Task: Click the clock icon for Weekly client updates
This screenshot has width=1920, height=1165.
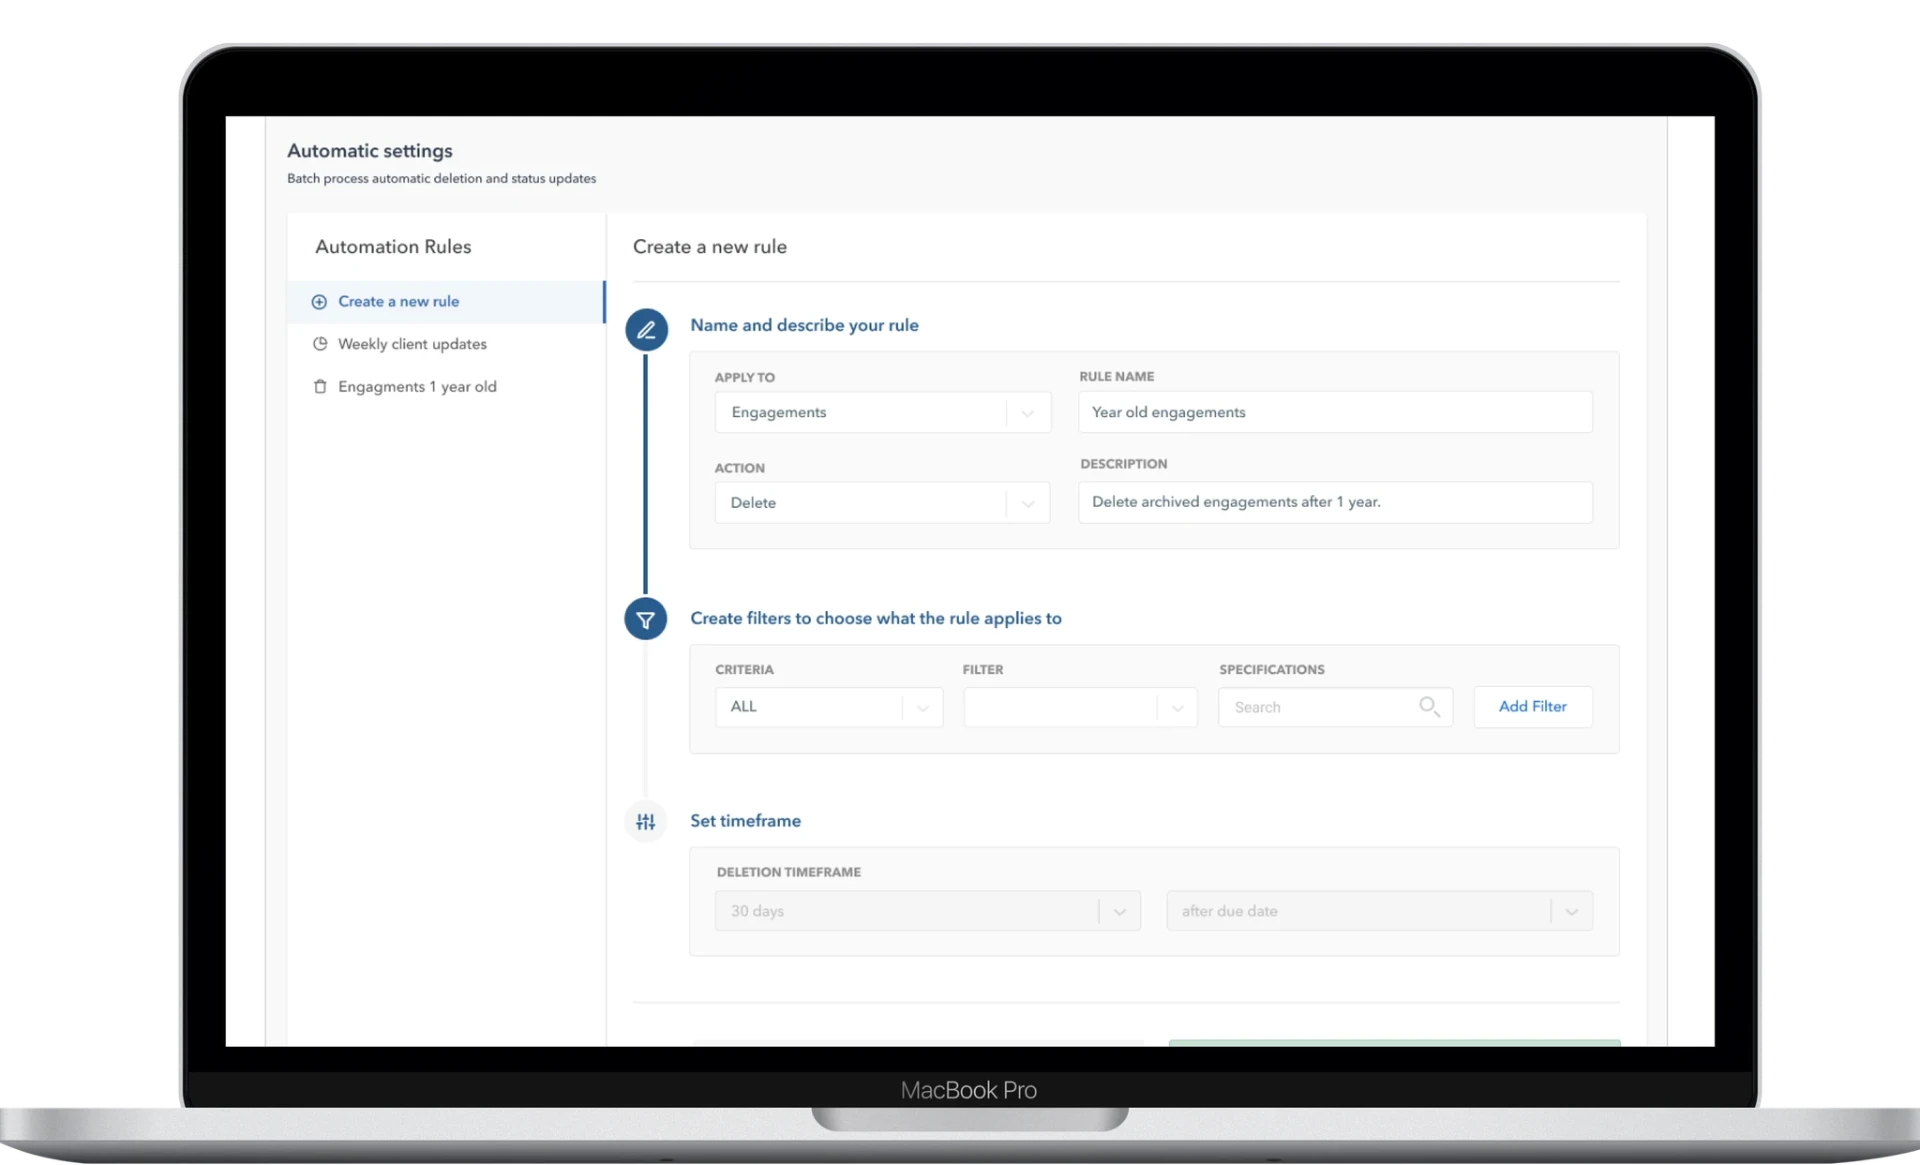Action: click(320, 344)
